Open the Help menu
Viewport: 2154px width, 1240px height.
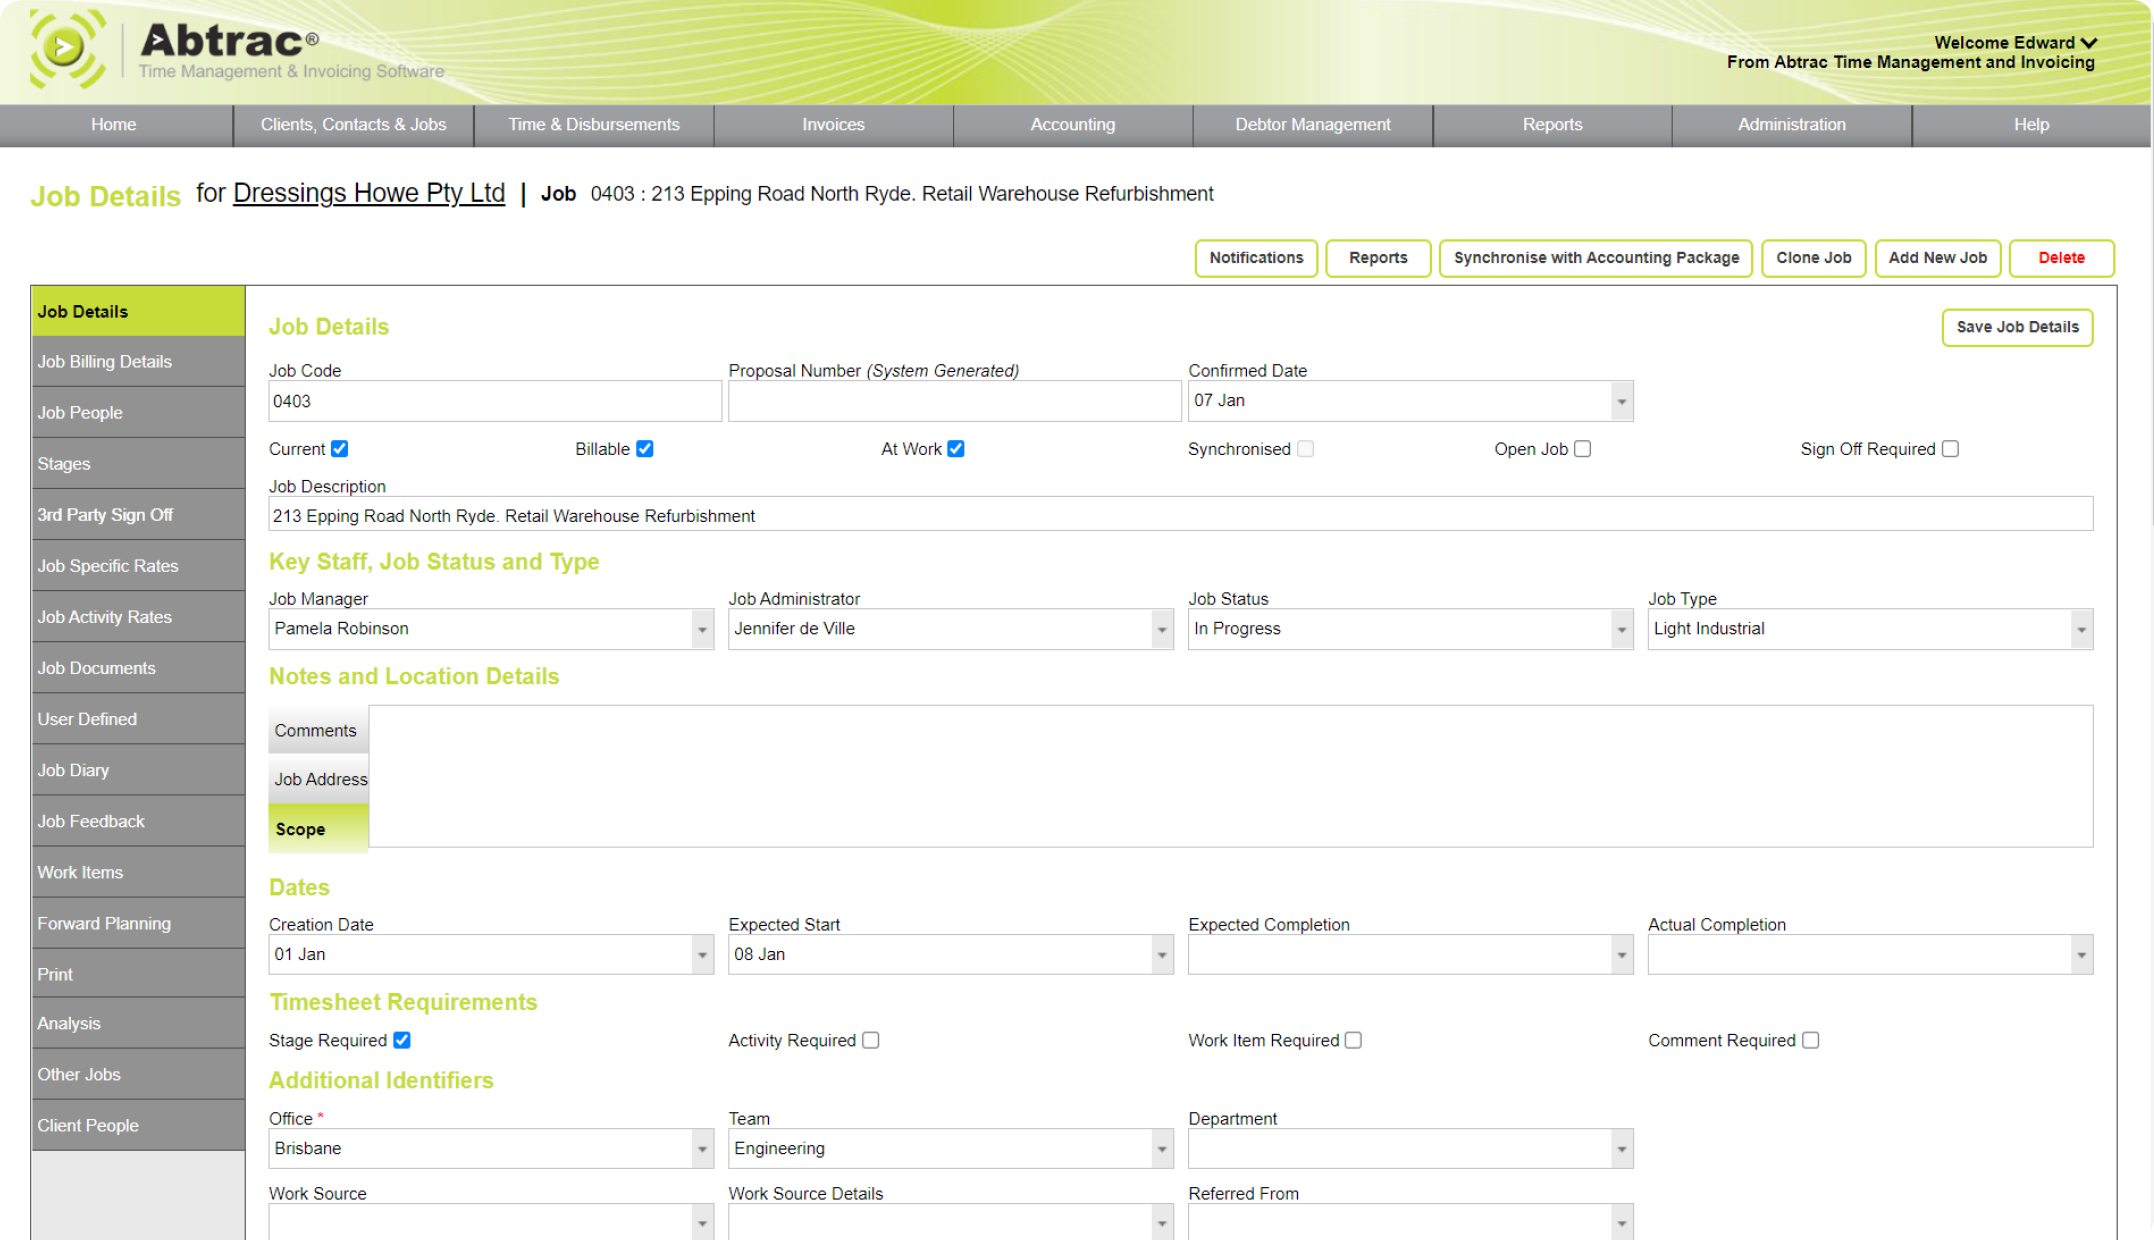2031,125
